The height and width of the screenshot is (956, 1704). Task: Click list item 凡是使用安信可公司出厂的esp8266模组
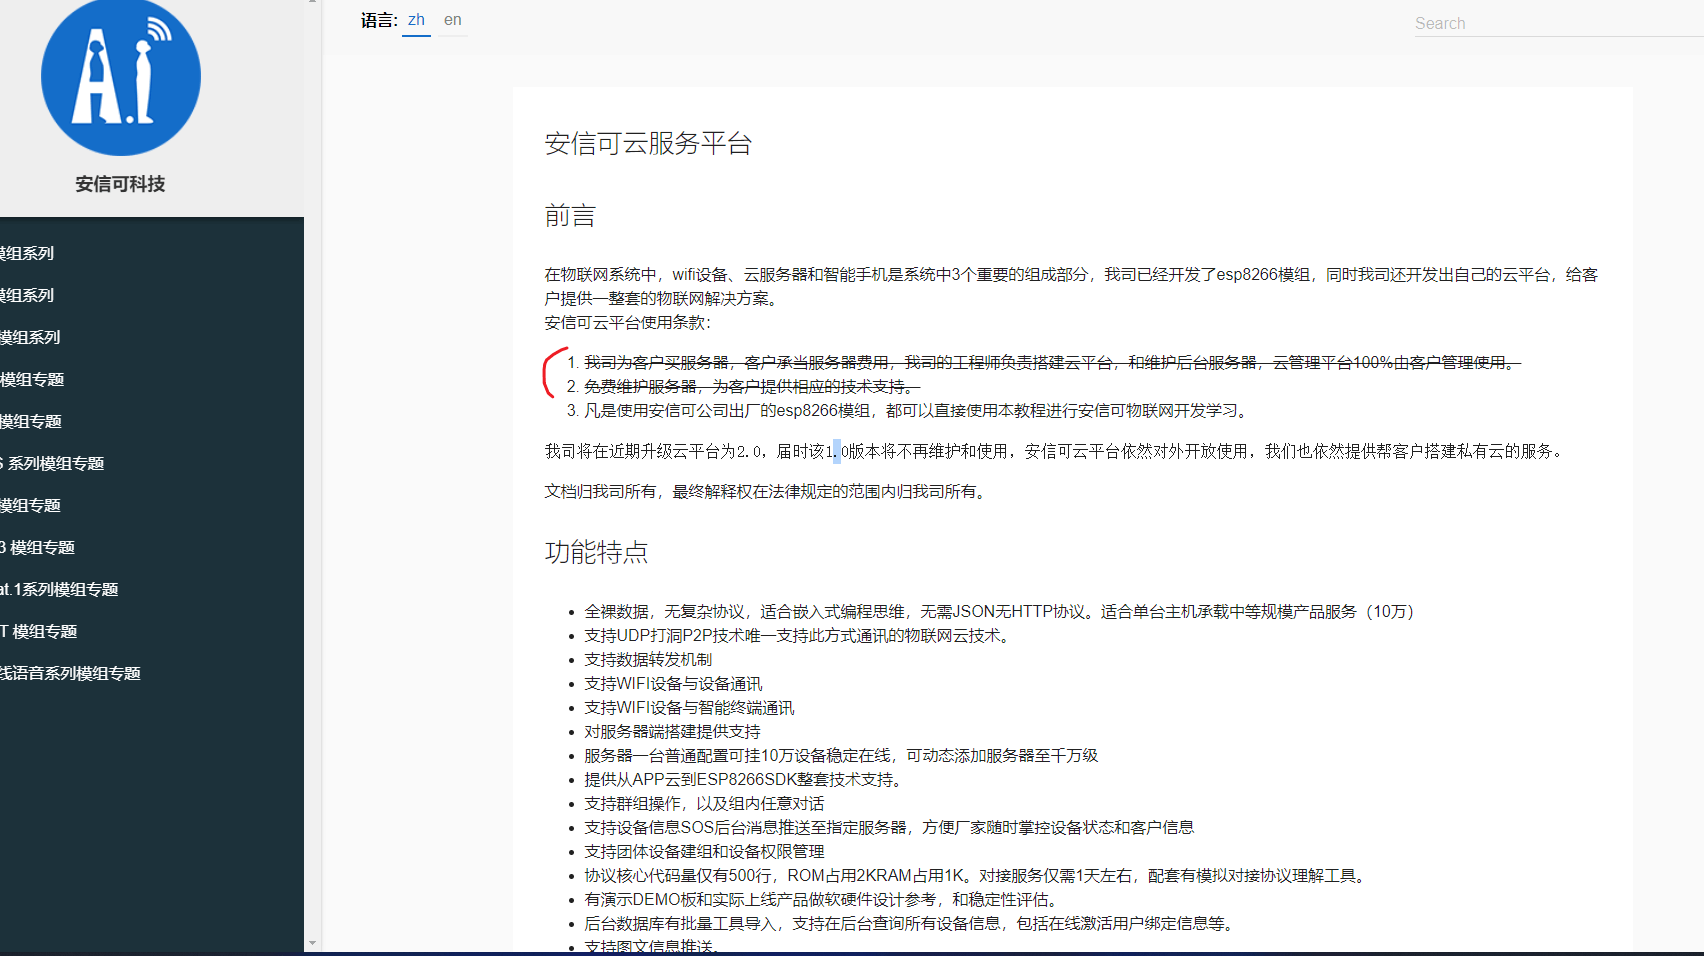(917, 410)
